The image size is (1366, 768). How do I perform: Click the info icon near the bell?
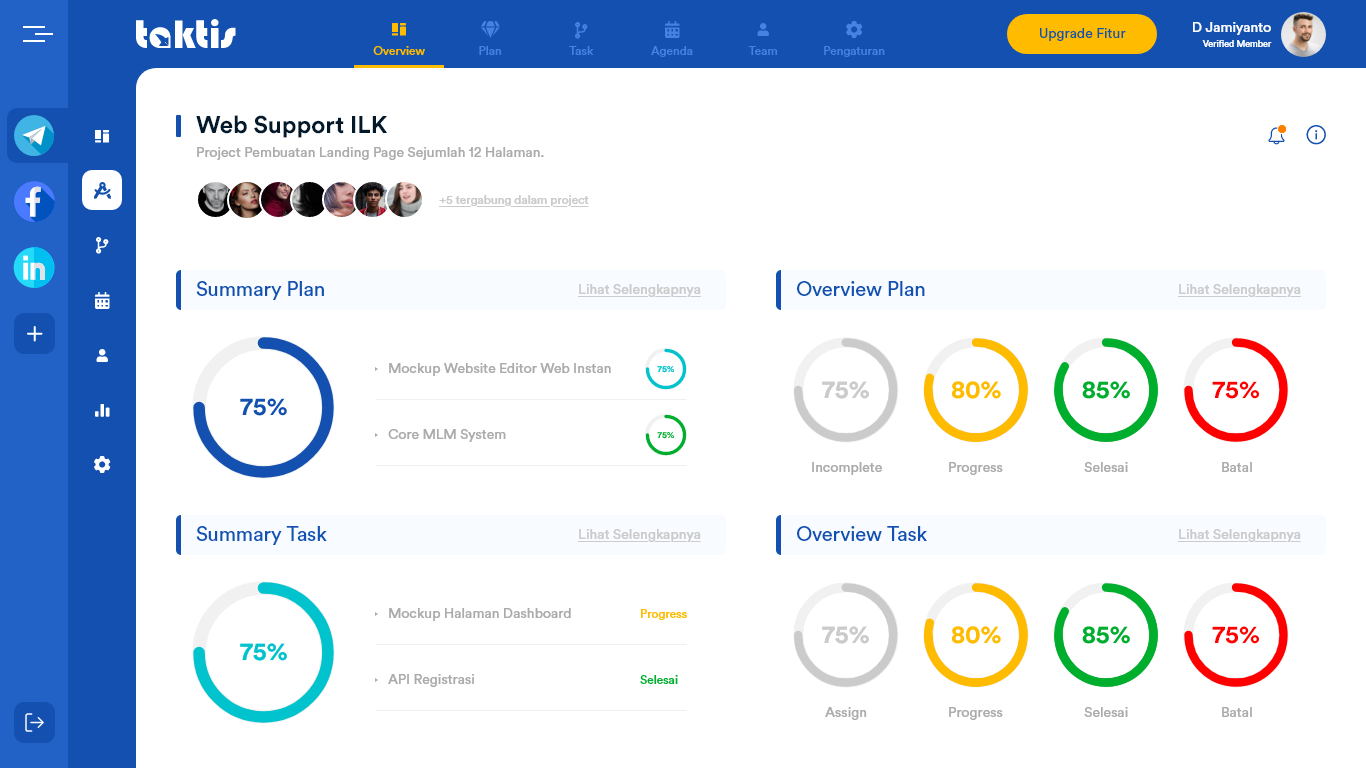[x=1316, y=135]
